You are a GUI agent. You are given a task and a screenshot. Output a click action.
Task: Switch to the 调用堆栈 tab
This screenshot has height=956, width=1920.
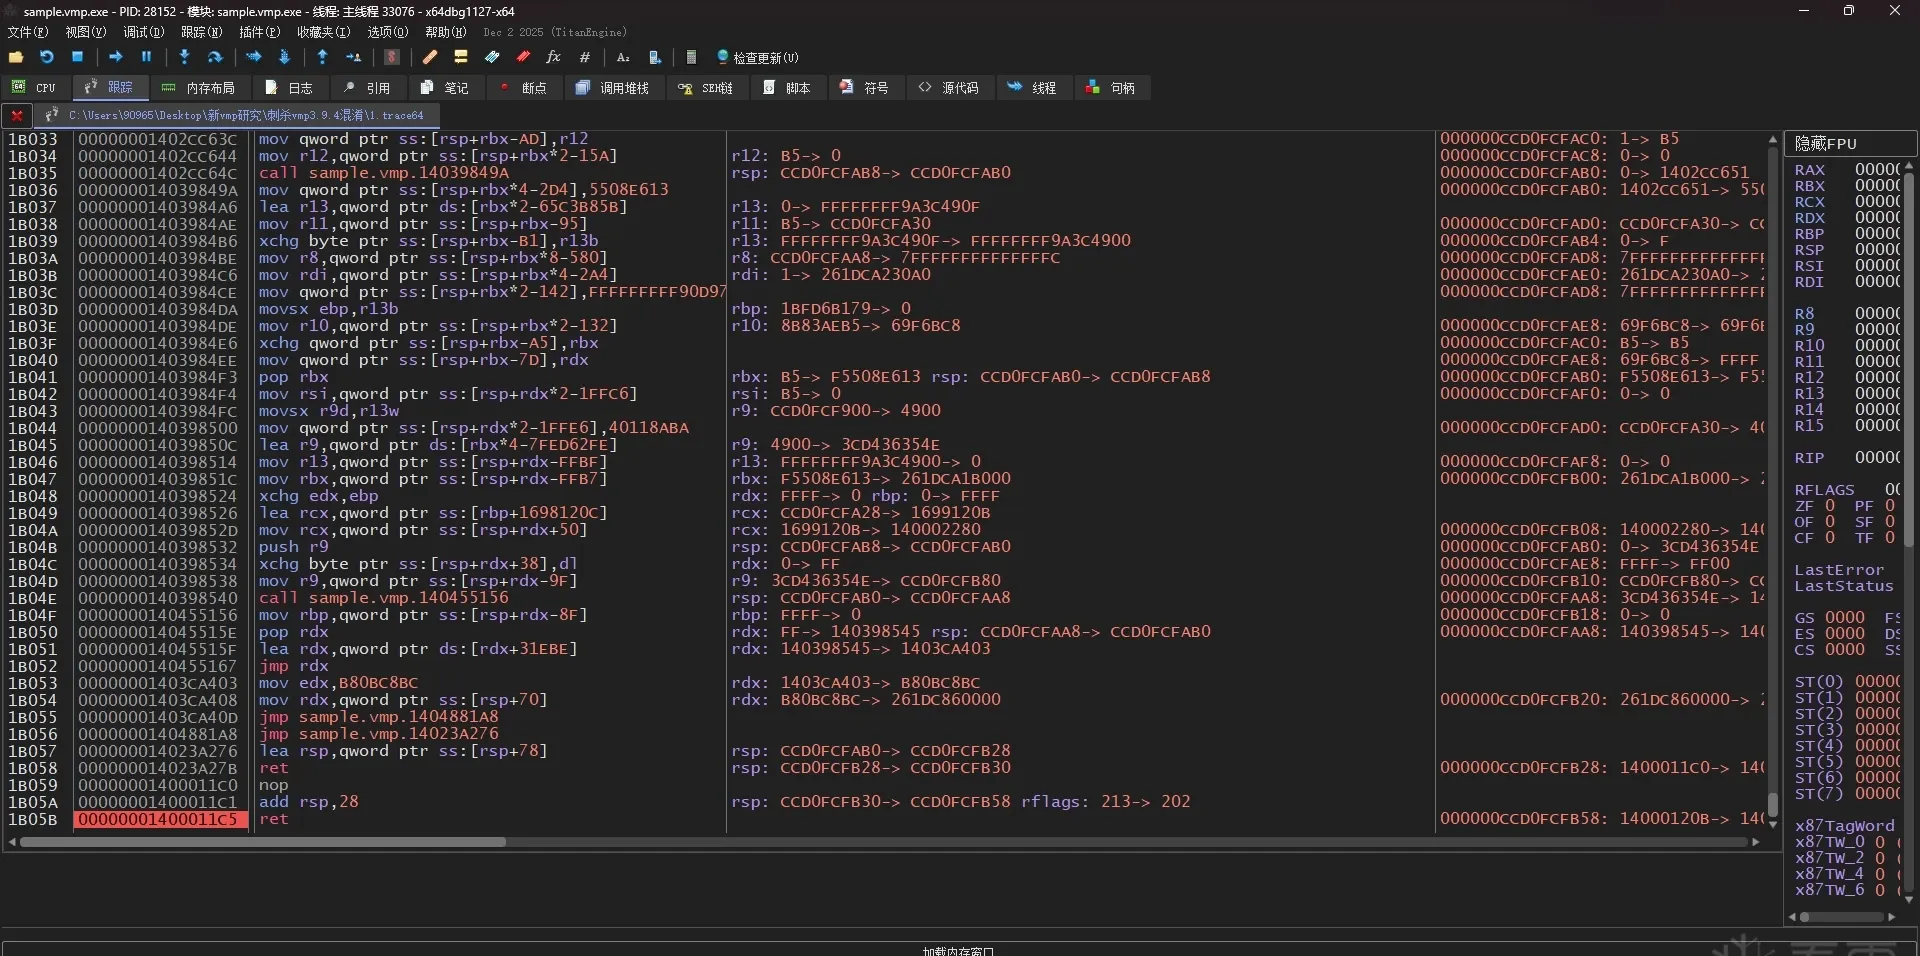(613, 88)
